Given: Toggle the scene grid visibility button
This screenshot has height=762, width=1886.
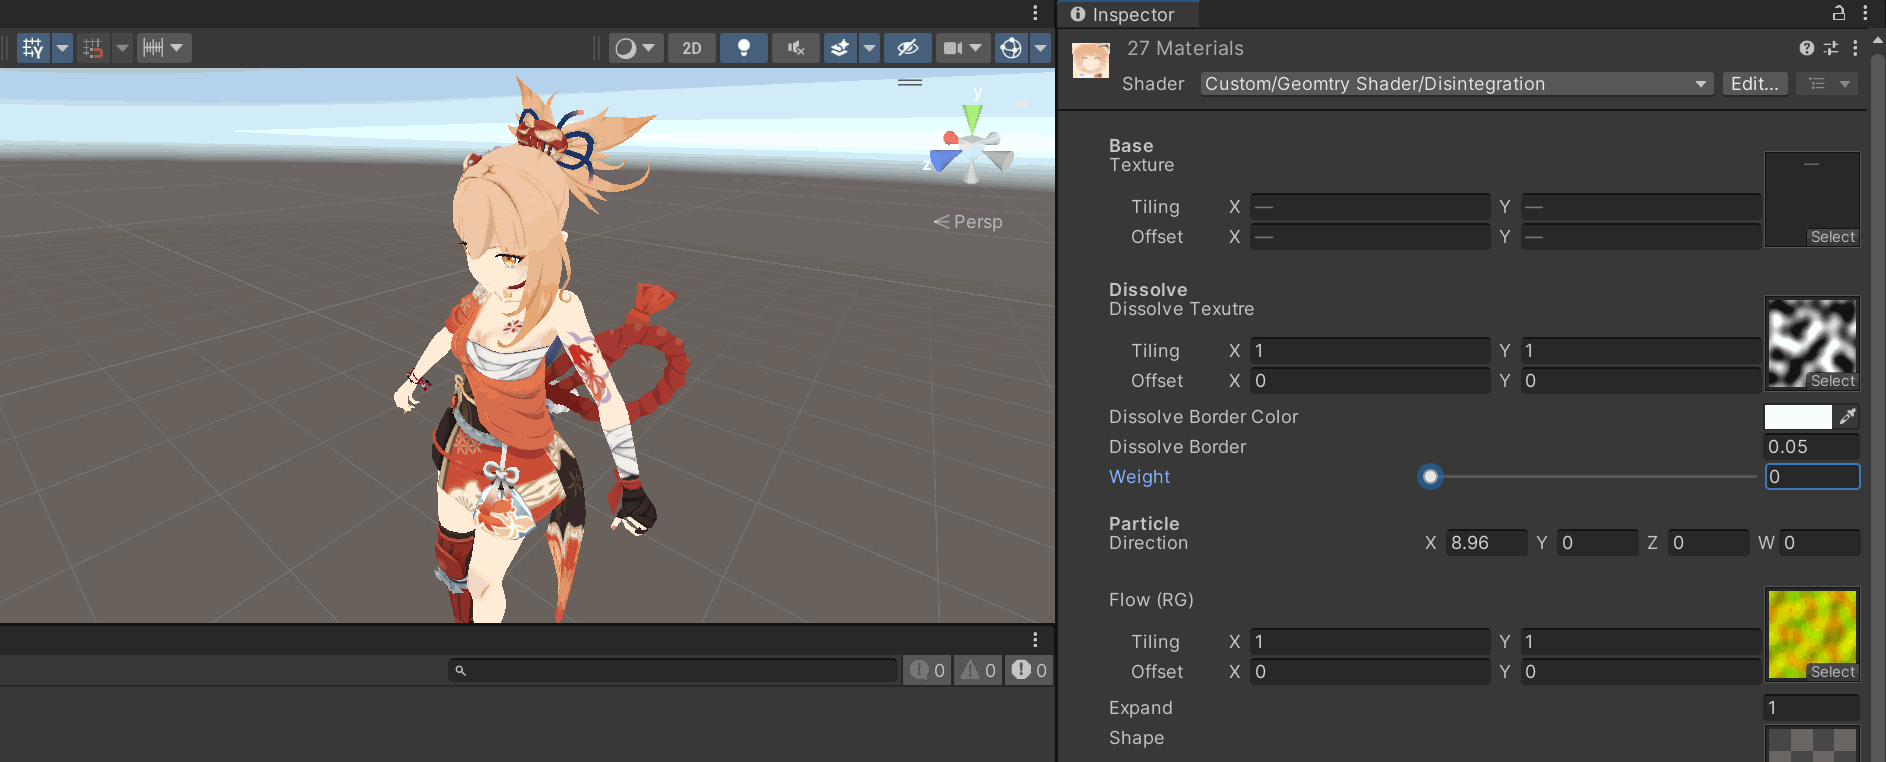Looking at the screenshot, I should 33,48.
